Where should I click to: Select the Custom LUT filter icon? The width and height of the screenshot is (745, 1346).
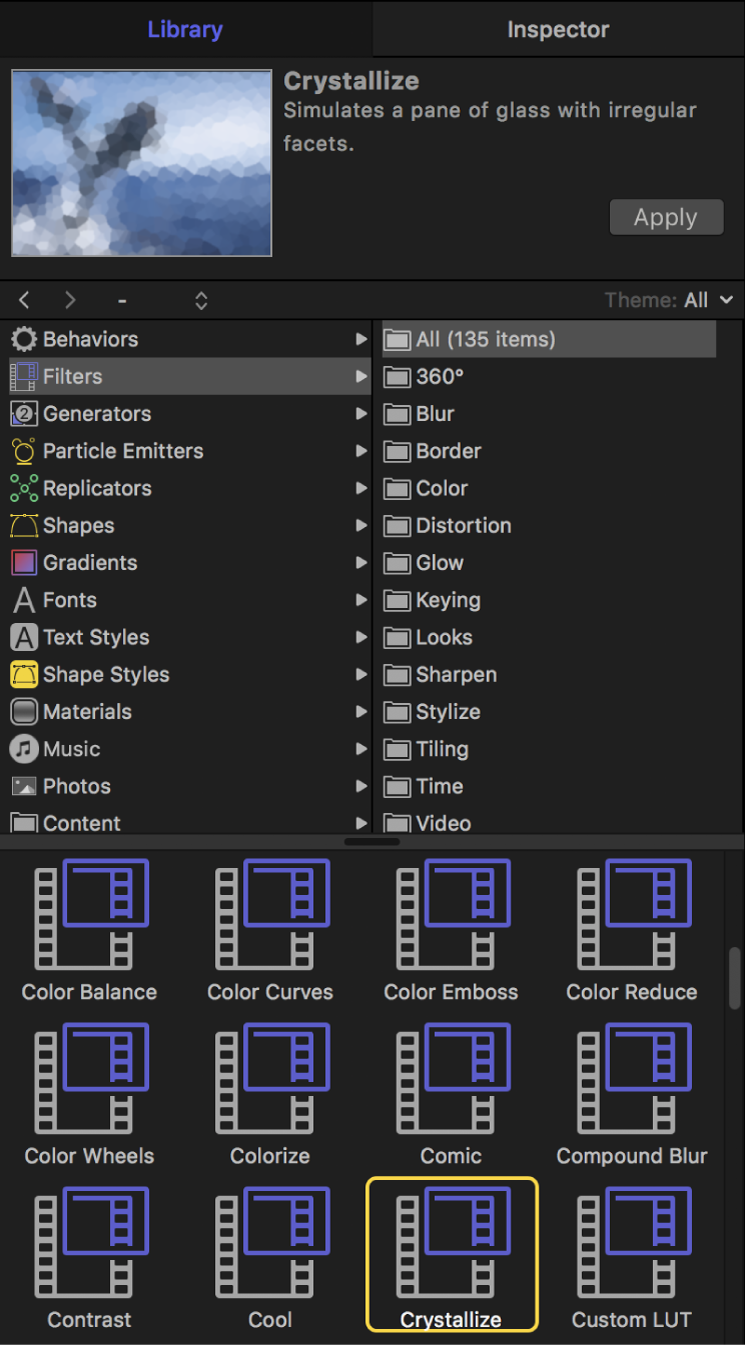(632, 1242)
